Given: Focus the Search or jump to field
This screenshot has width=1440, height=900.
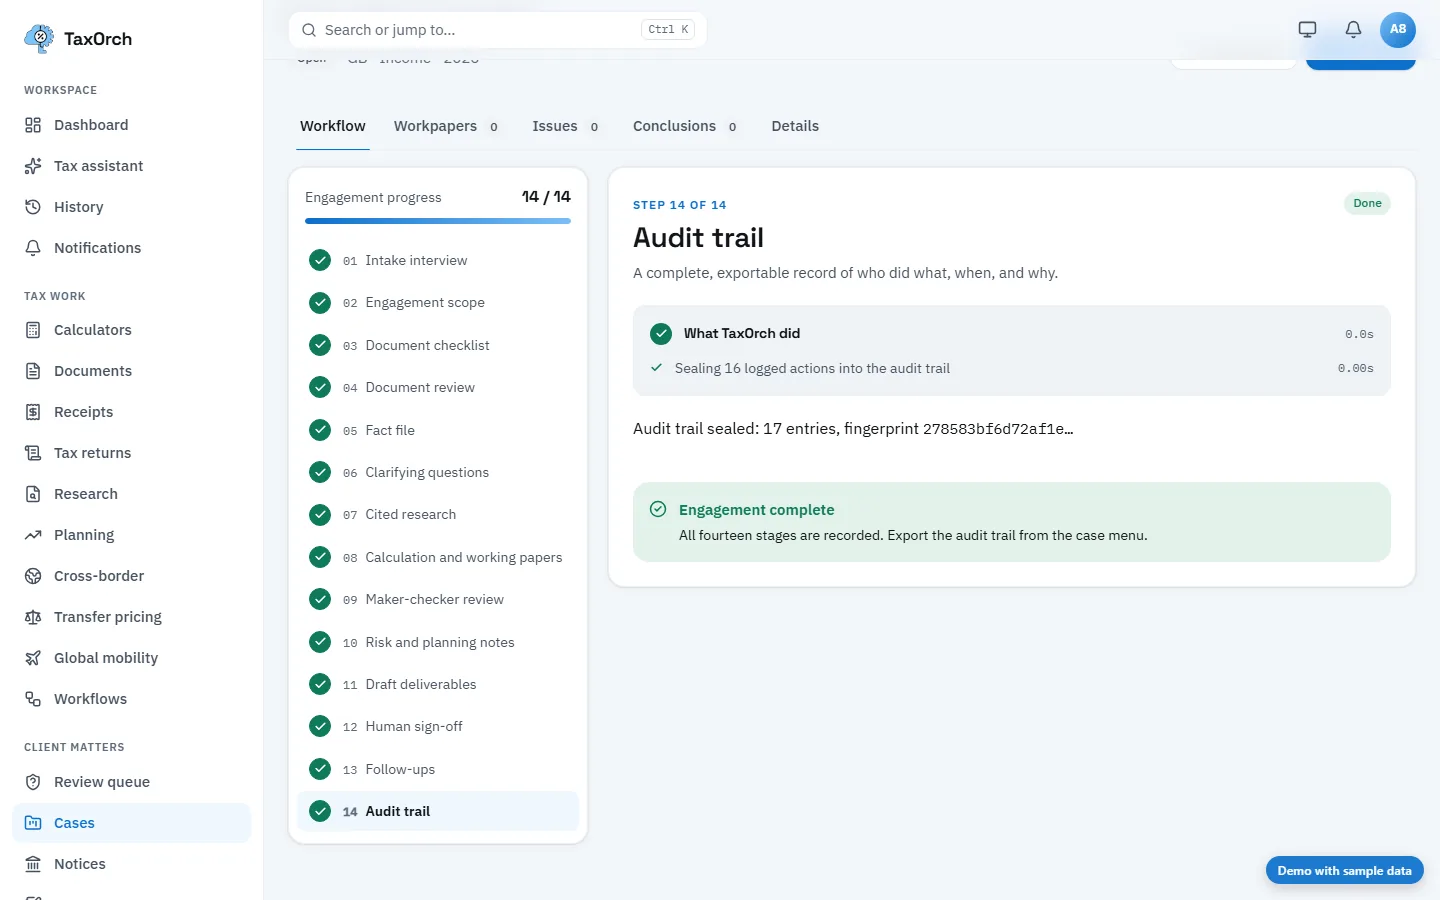Looking at the screenshot, I should pos(498,30).
